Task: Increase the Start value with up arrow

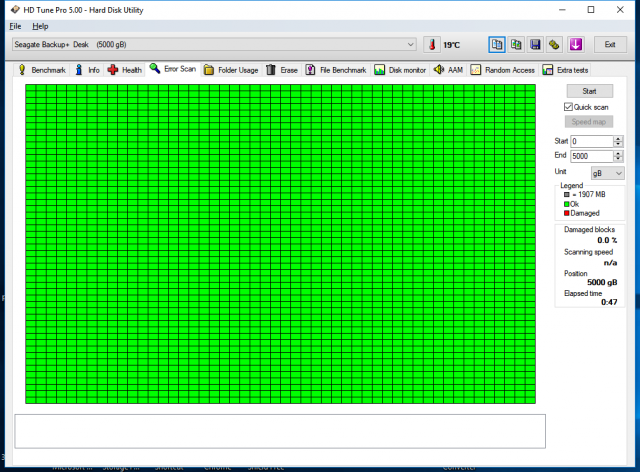Action: (x=619, y=139)
